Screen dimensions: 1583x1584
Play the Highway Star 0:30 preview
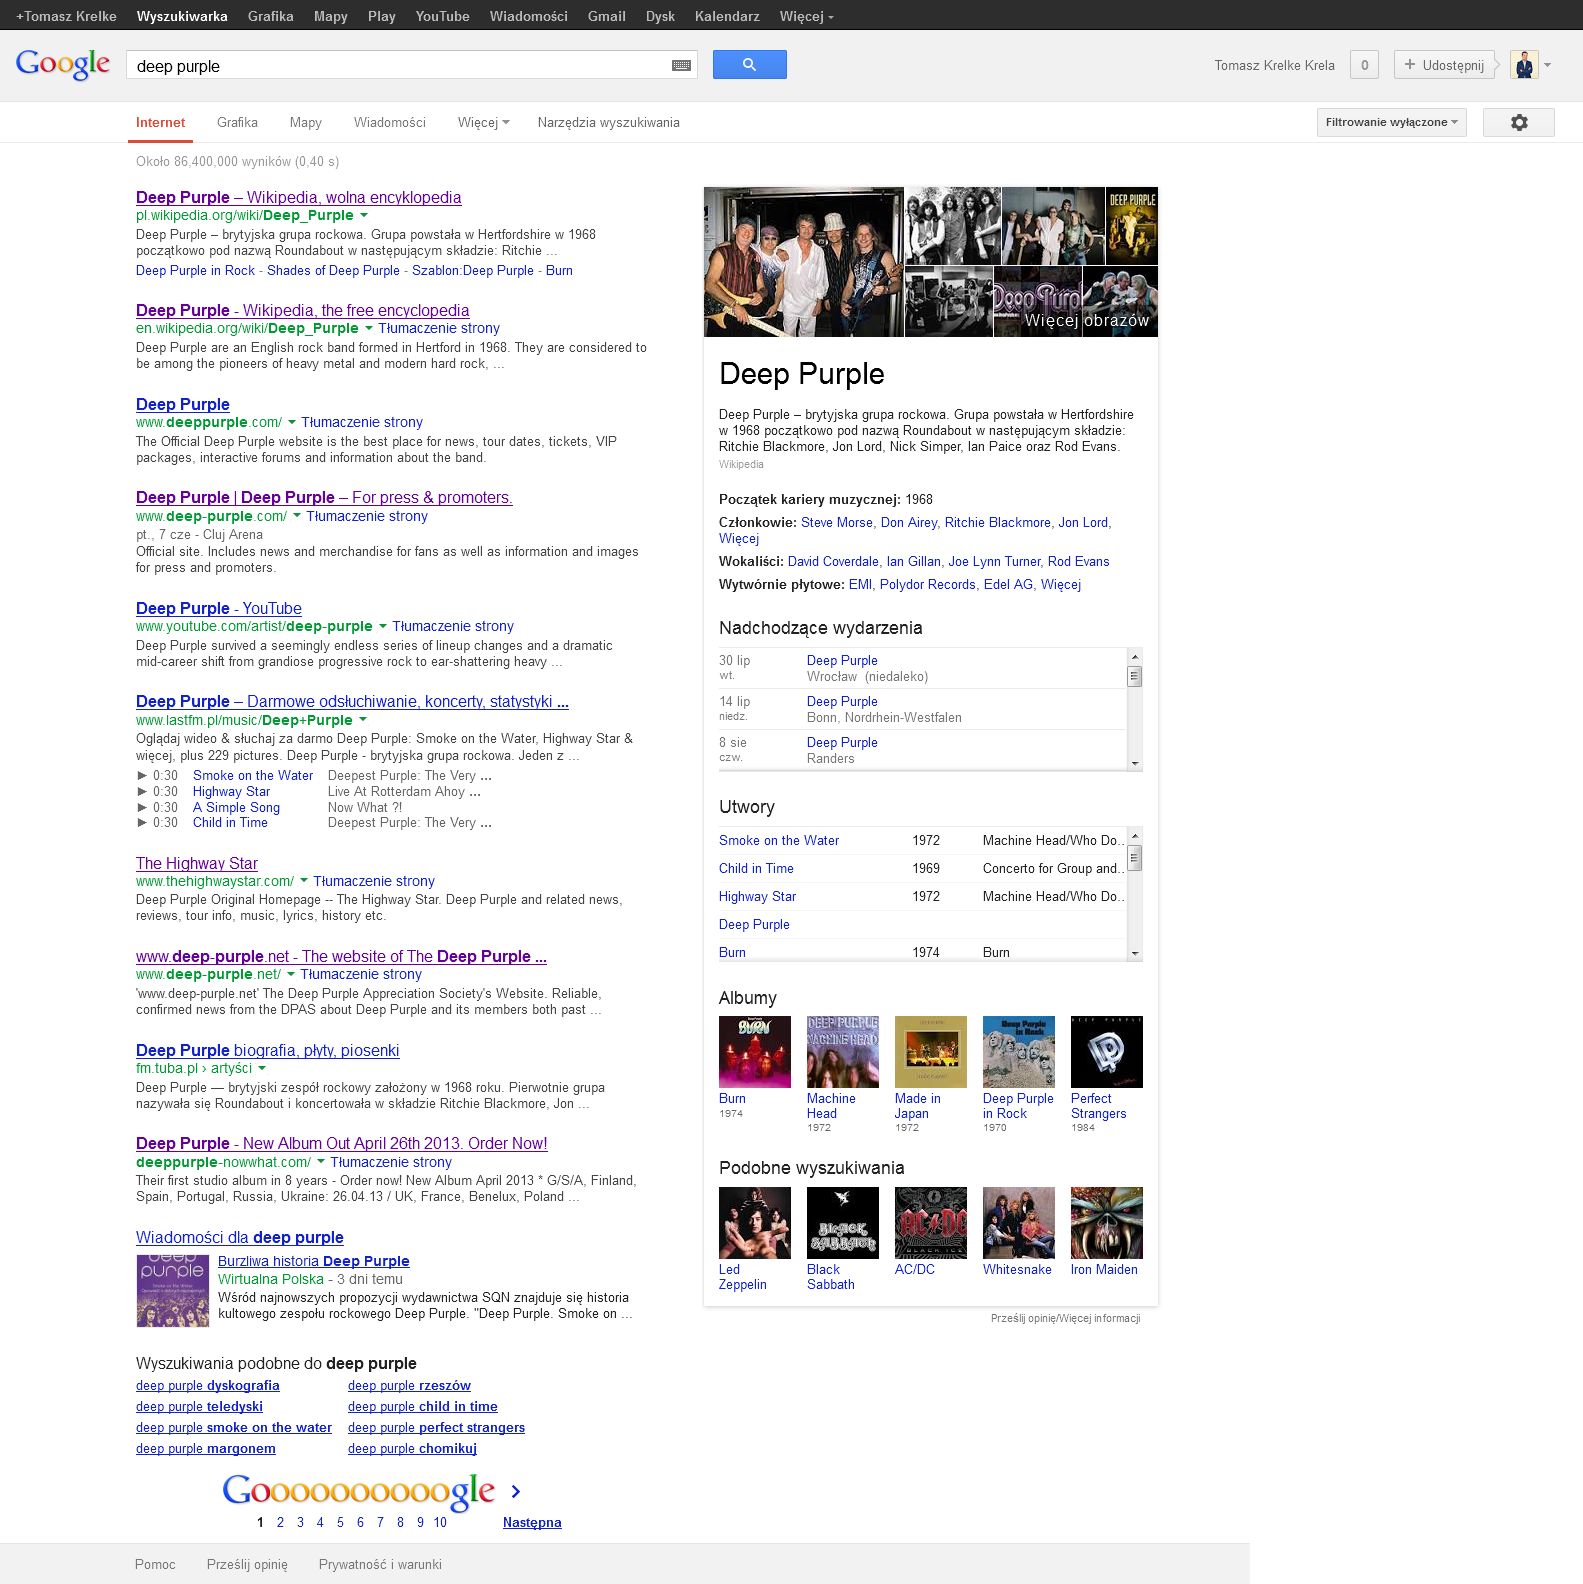pos(142,792)
